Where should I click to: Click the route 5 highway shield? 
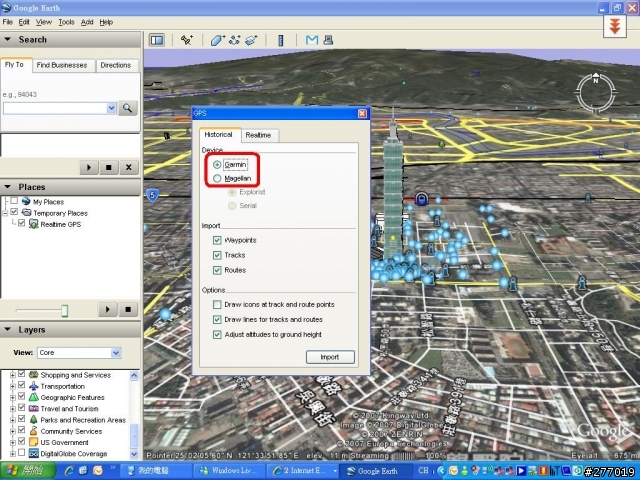(152, 195)
